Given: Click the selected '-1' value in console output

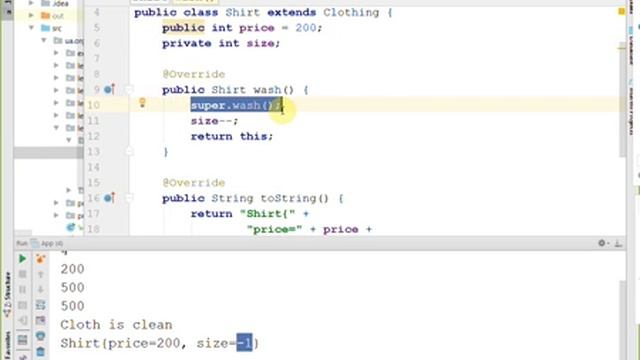Looking at the screenshot, I should pos(244,343).
